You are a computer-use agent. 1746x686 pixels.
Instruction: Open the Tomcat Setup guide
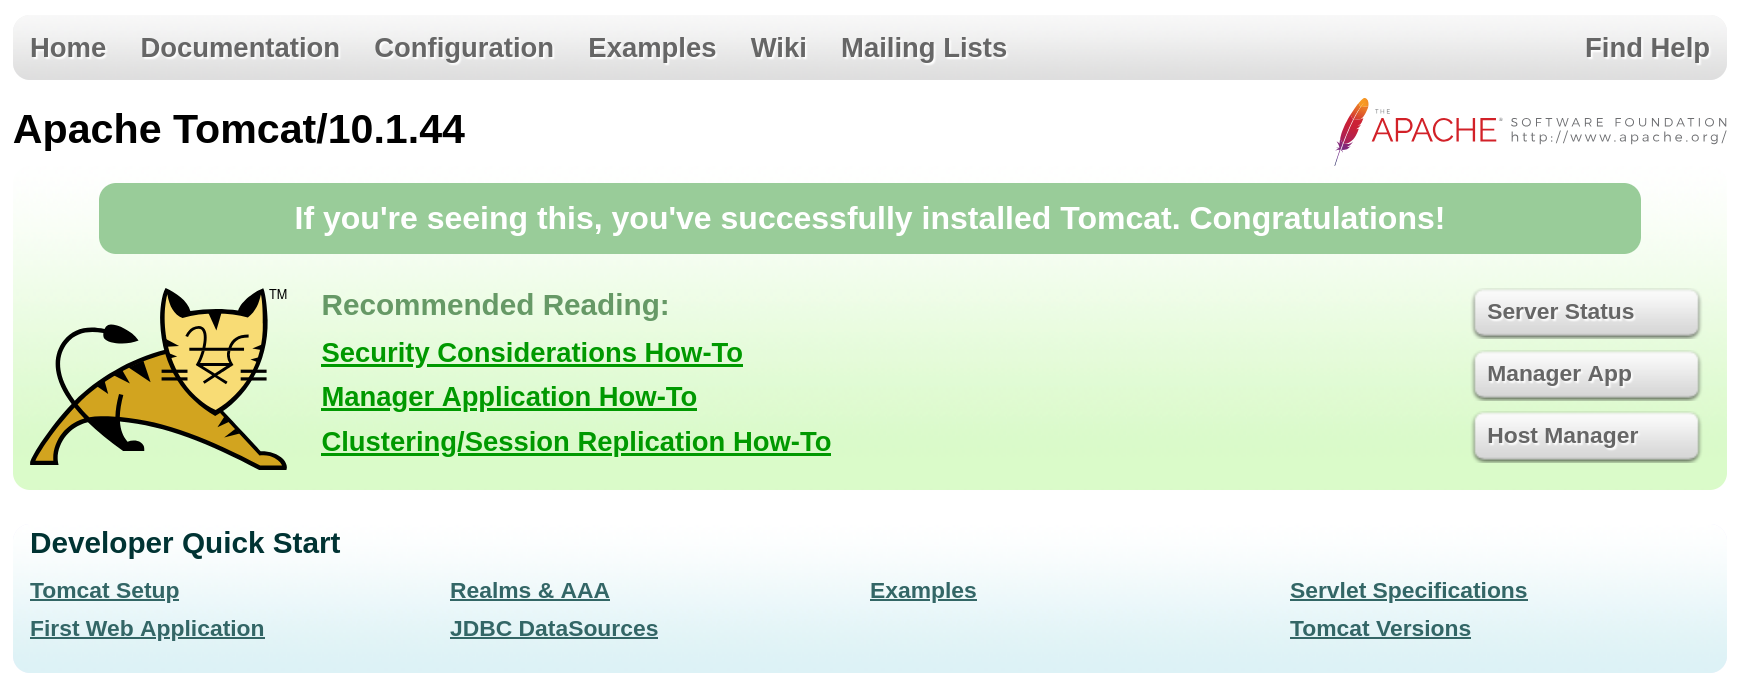click(x=104, y=591)
